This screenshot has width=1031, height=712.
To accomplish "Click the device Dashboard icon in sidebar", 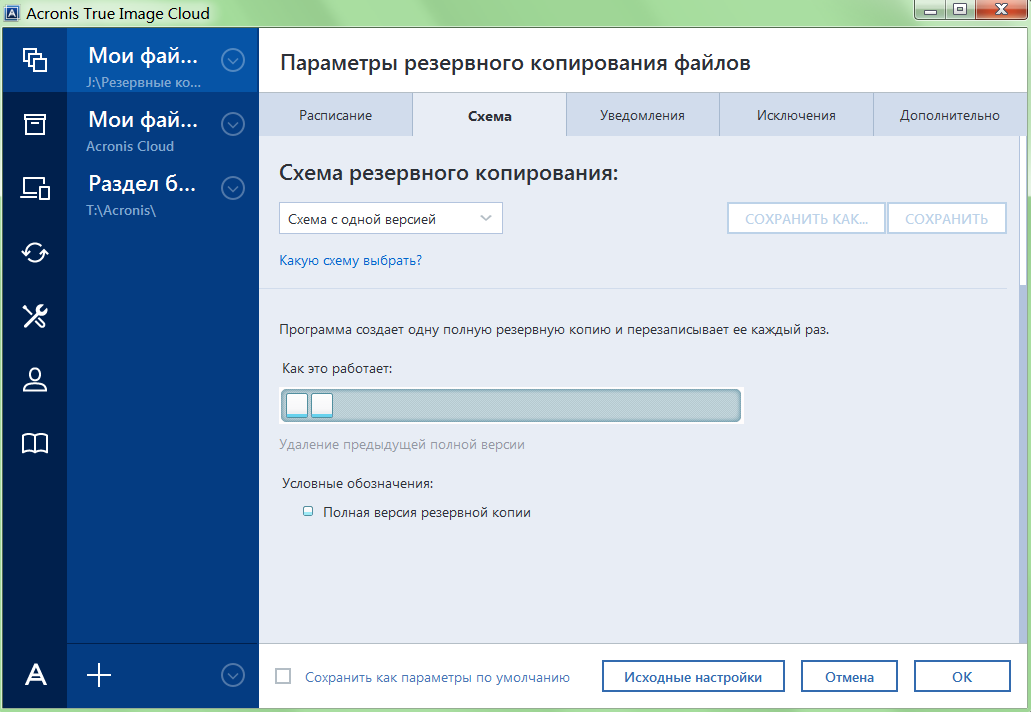I will [x=35, y=188].
